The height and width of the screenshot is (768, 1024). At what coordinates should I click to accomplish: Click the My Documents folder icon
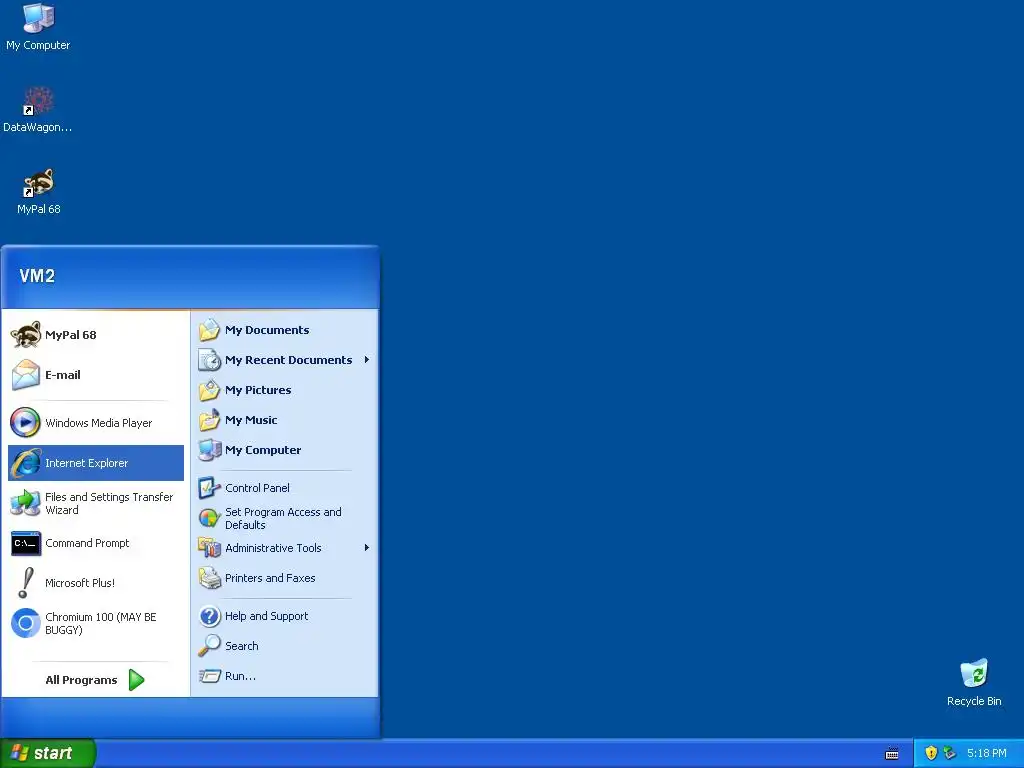[209, 330]
